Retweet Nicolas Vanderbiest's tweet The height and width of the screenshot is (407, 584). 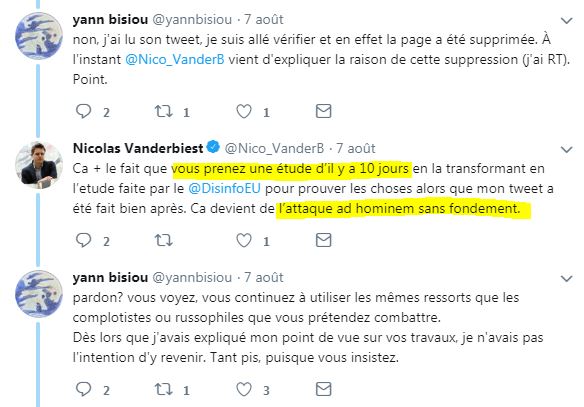[x=164, y=240]
